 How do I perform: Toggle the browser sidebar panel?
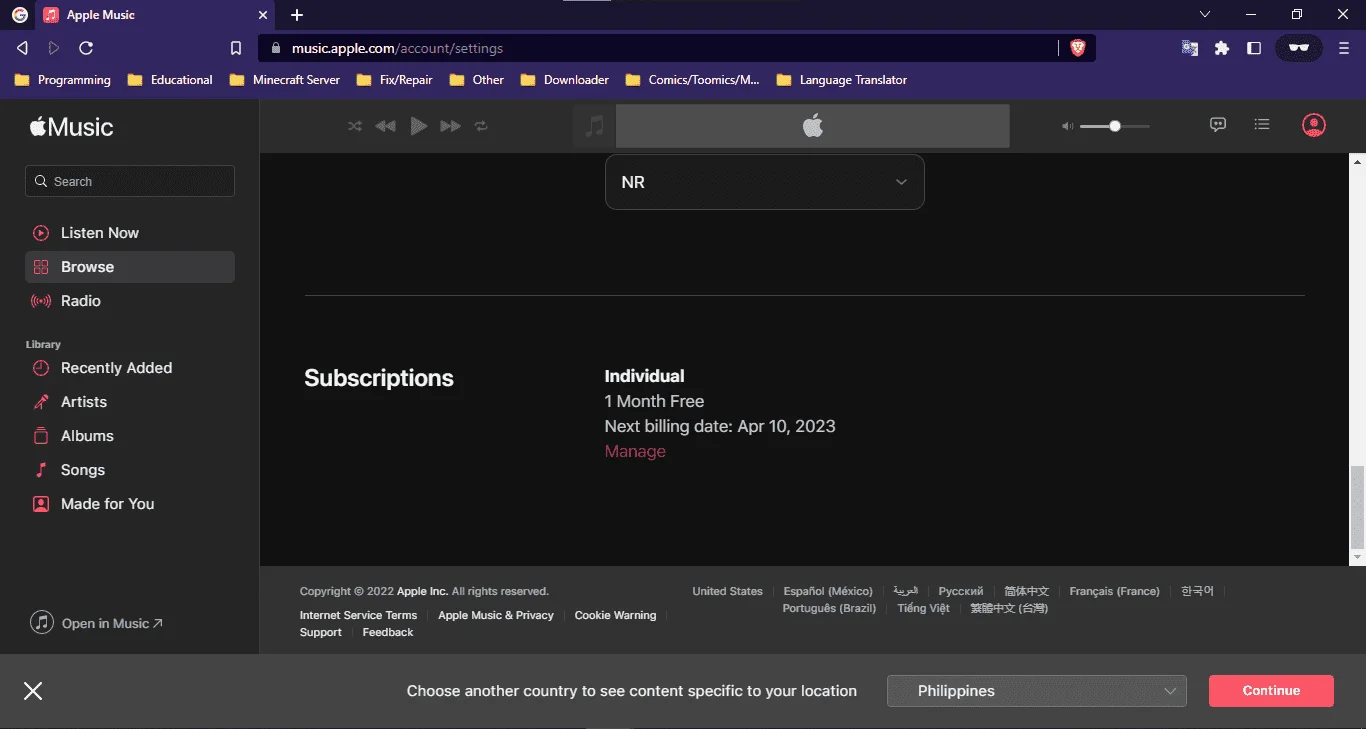(x=1254, y=48)
